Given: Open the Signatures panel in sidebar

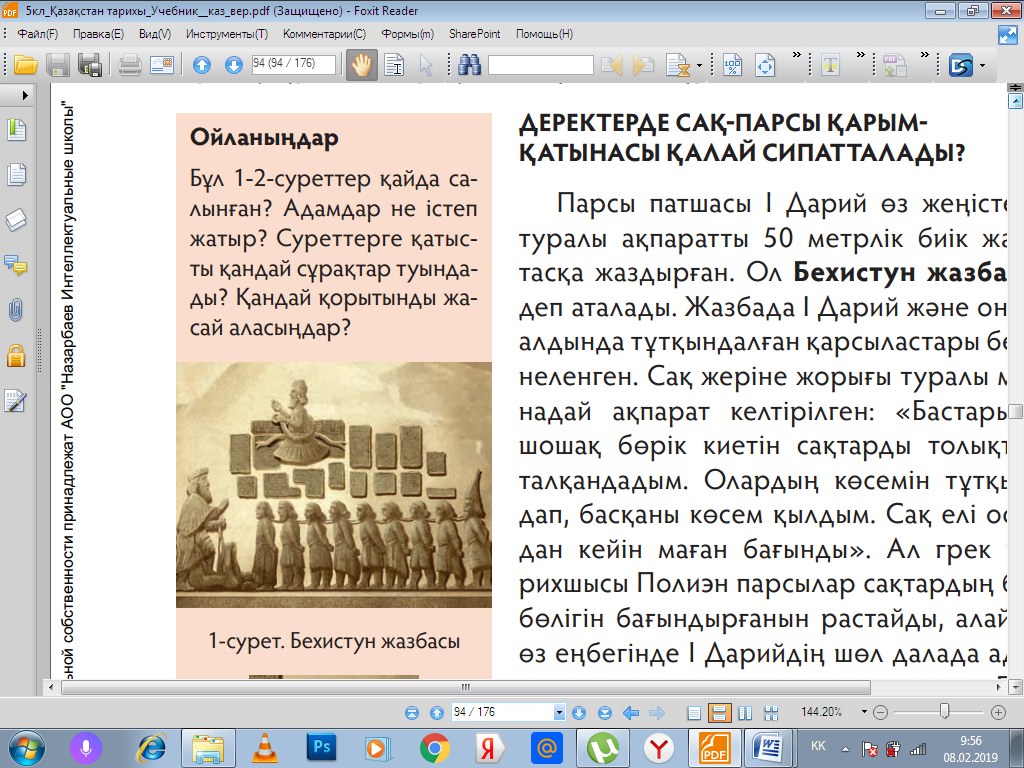Looking at the screenshot, I should (x=16, y=400).
